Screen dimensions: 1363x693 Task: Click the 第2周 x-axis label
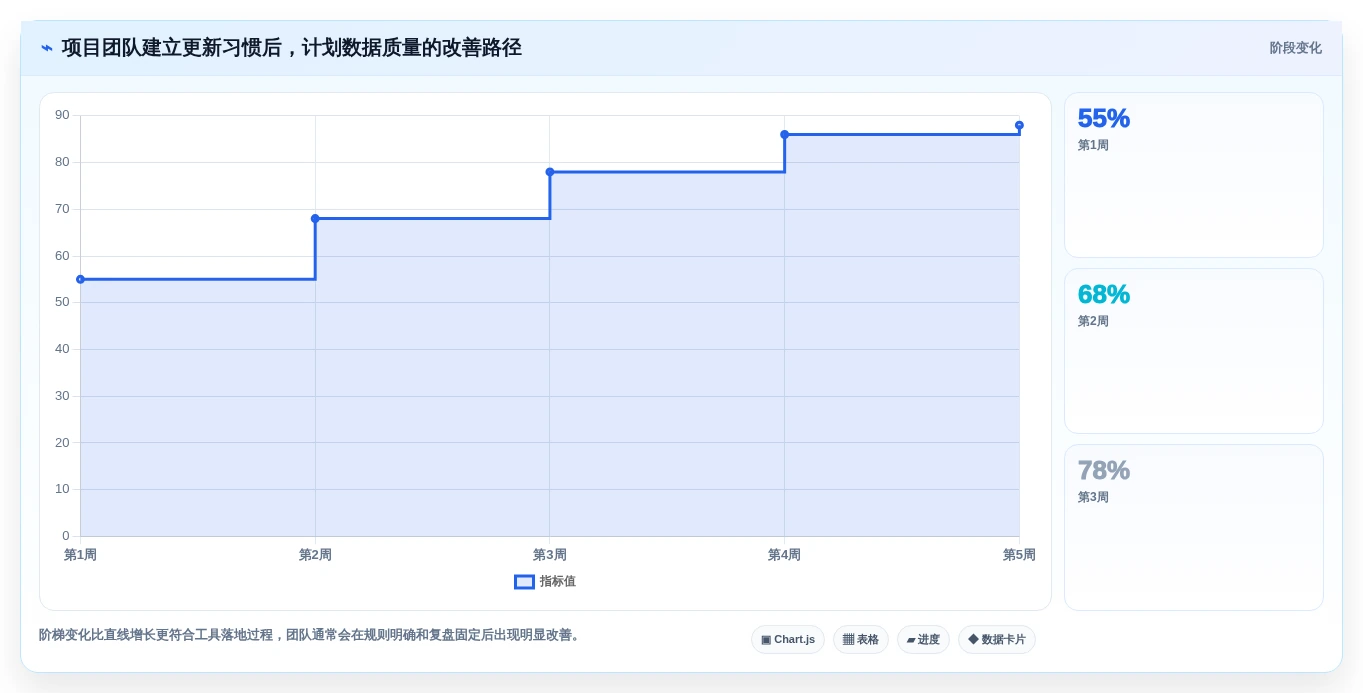(315, 555)
